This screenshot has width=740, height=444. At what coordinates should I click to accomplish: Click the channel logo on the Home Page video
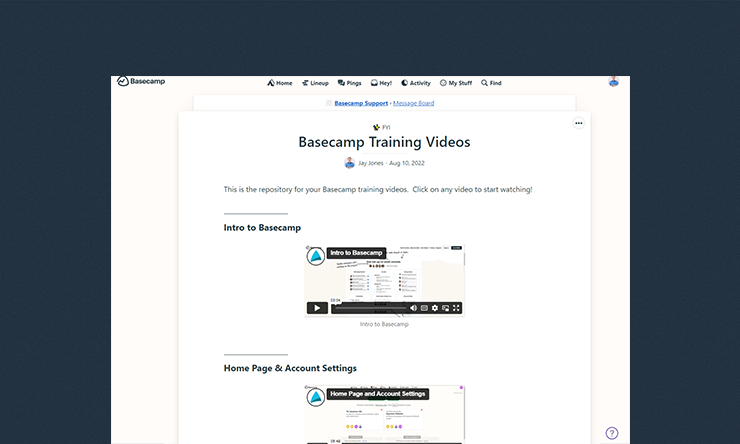click(x=316, y=397)
